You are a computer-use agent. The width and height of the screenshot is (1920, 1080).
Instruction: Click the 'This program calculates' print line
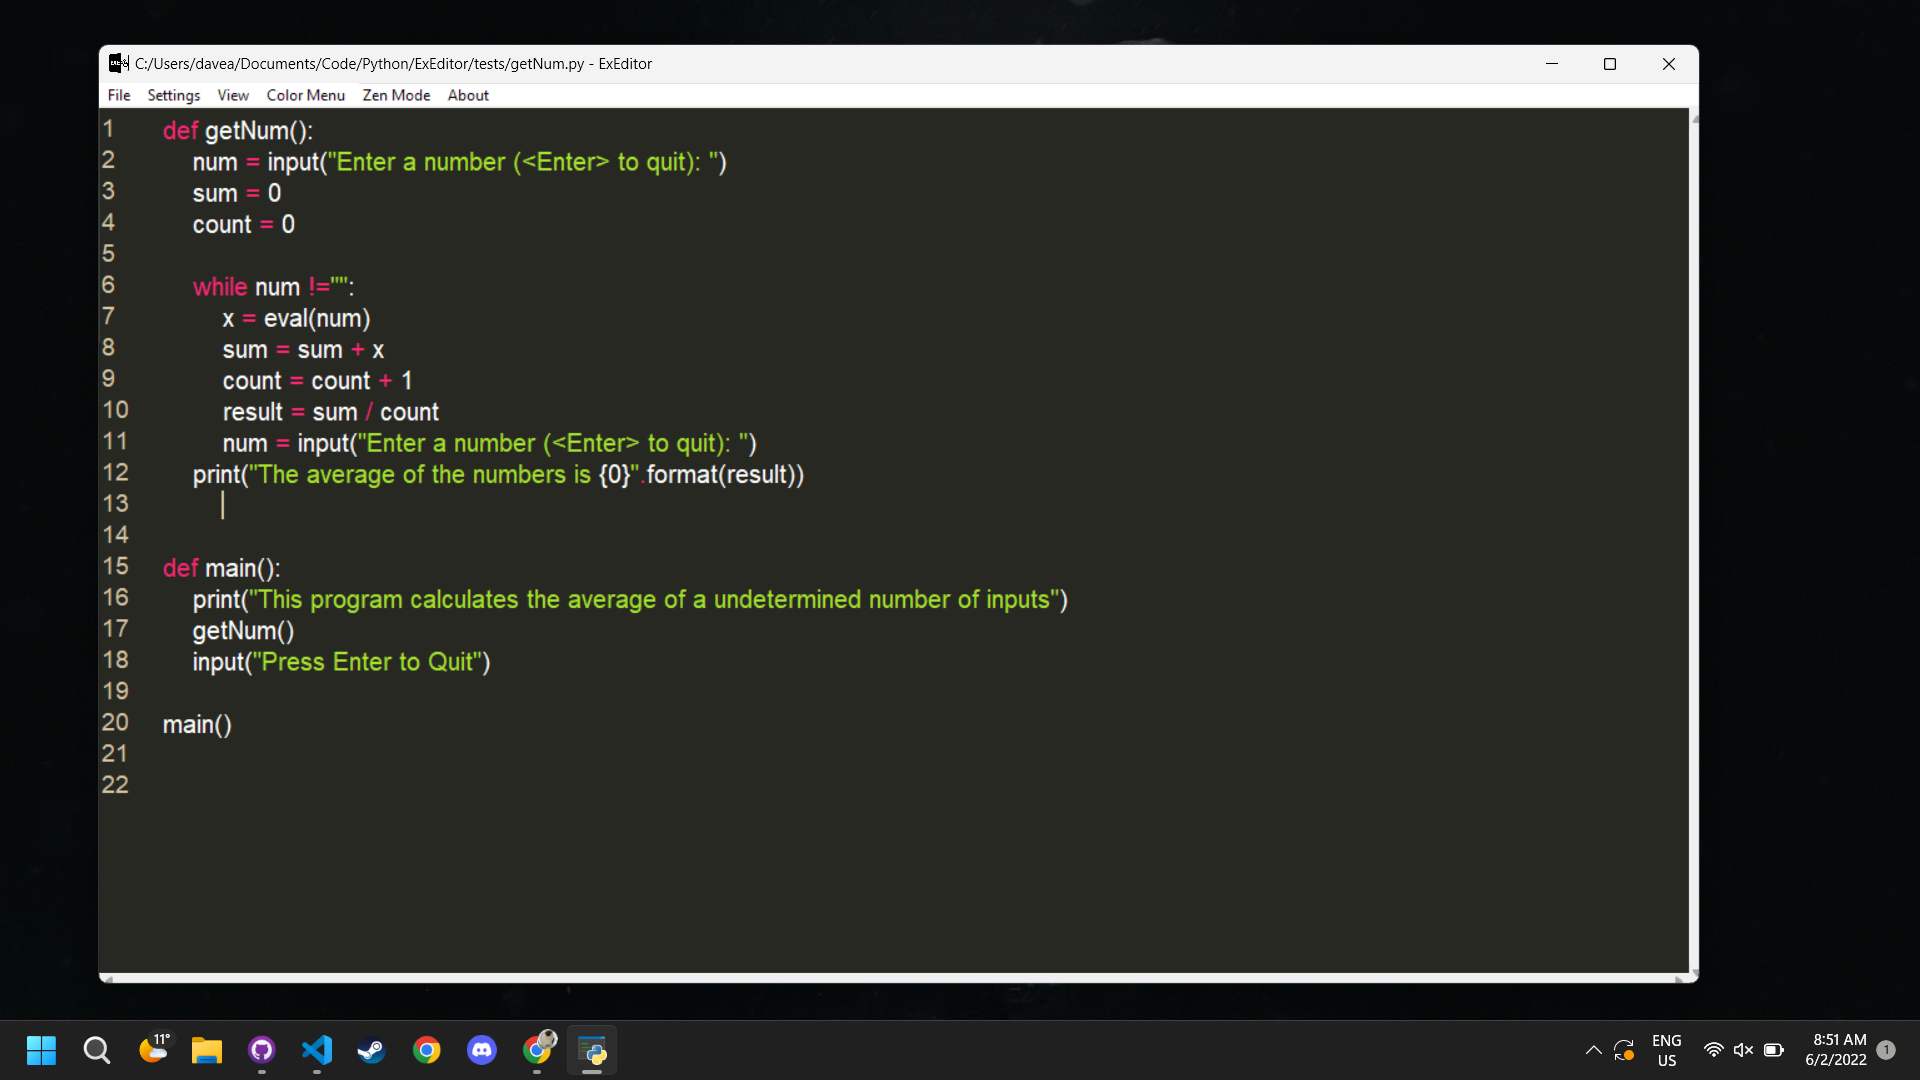click(x=630, y=600)
